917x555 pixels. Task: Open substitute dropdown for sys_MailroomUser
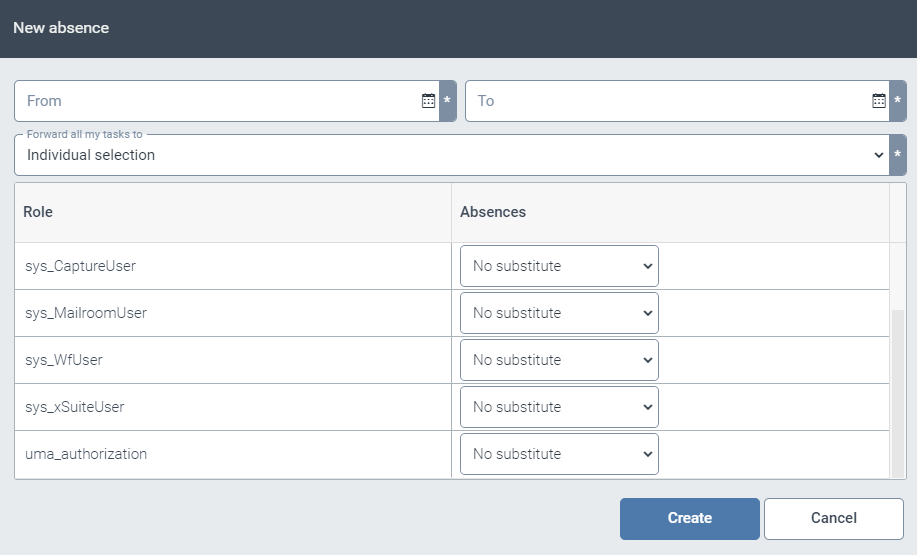[x=559, y=313]
